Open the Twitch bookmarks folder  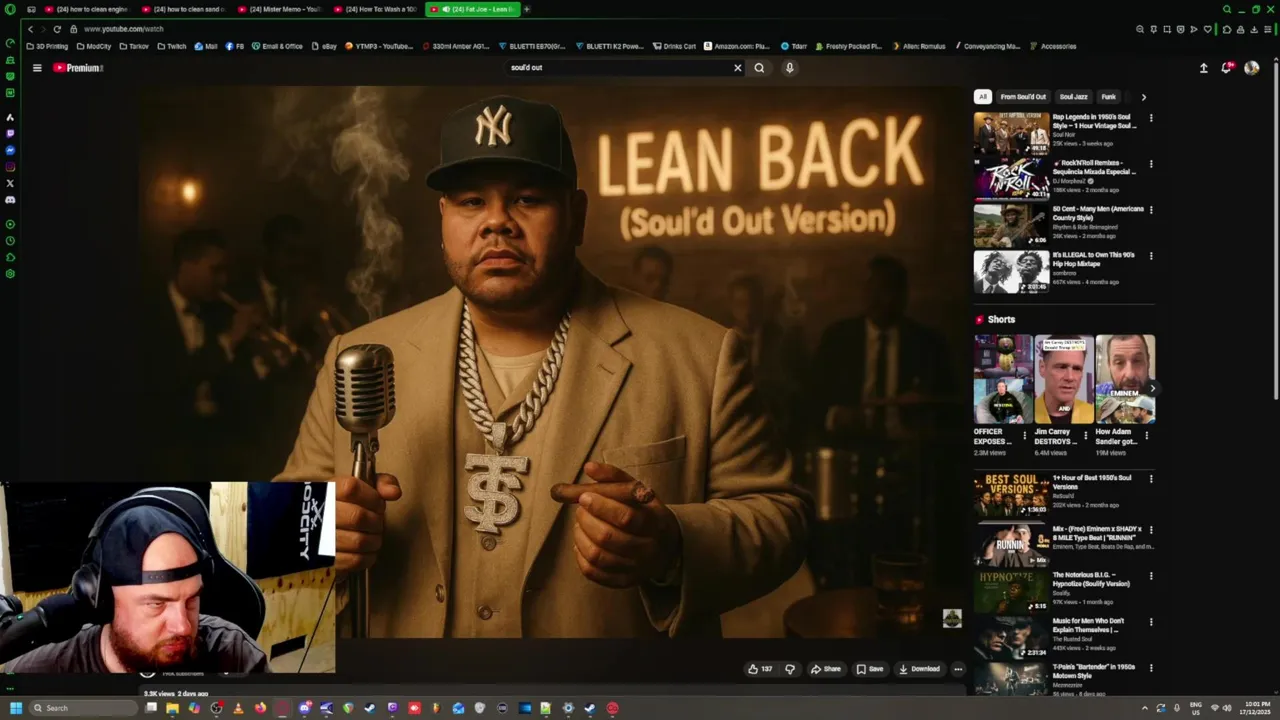pyautogui.click(x=172, y=46)
